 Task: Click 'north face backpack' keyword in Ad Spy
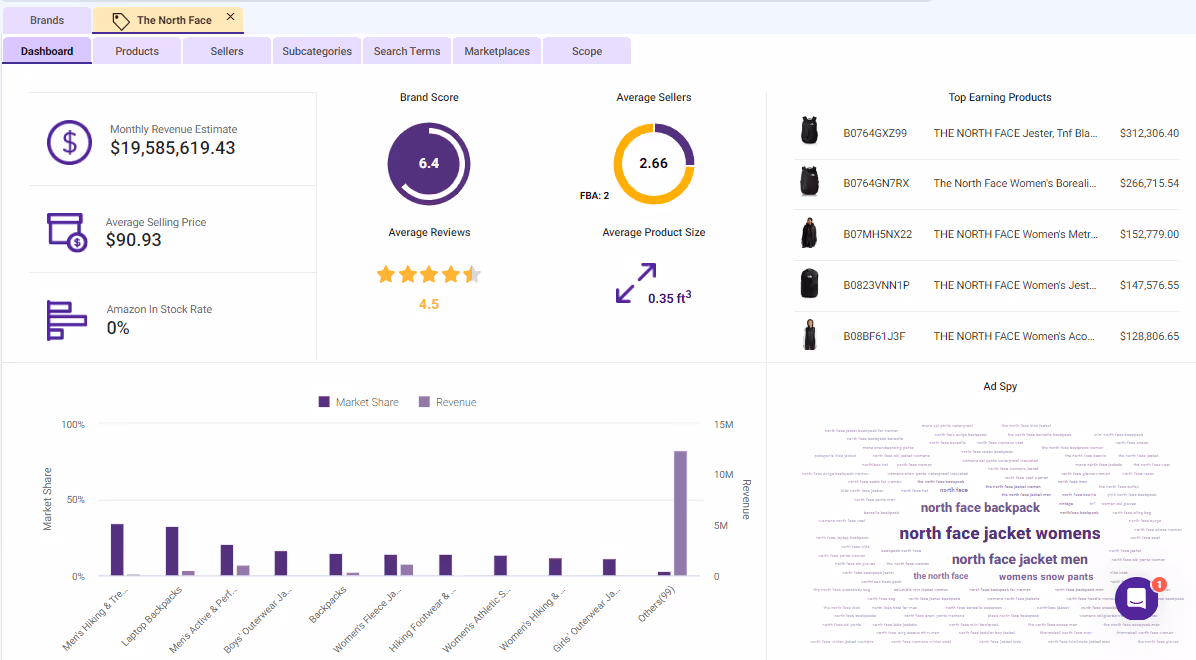(x=980, y=507)
